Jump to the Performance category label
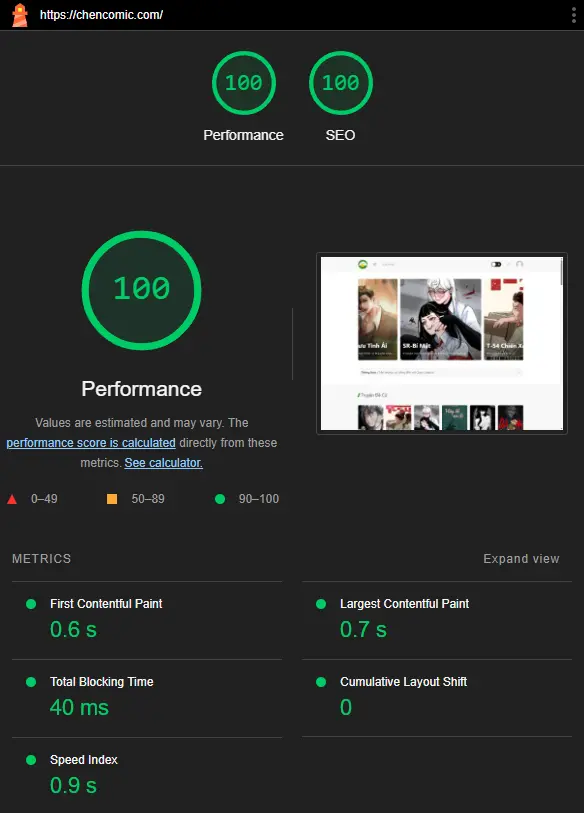Viewport: 584px width, 813px height. click(x=243, y=135)
